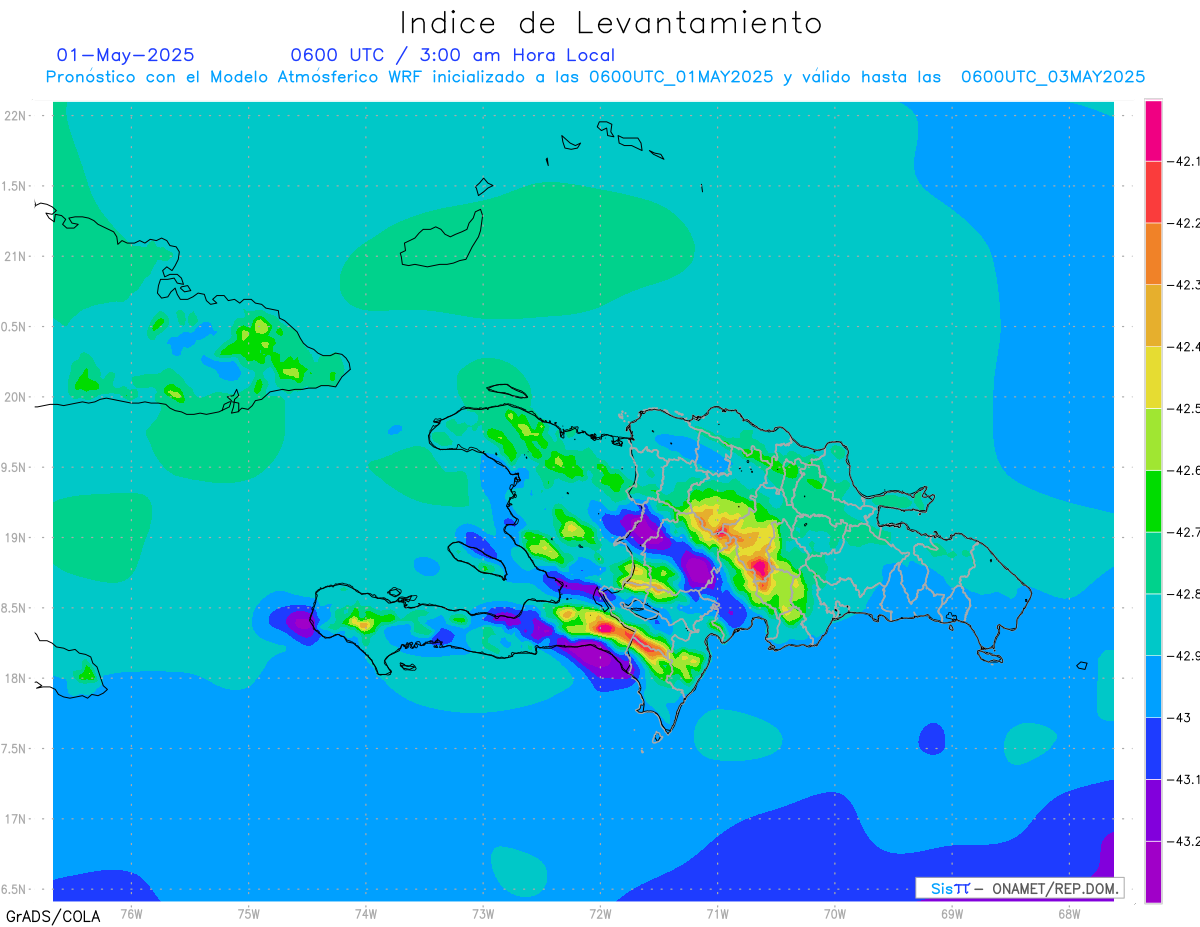Pick the sky-blue swatch between -42.9 and -43

click(1153, 686)
